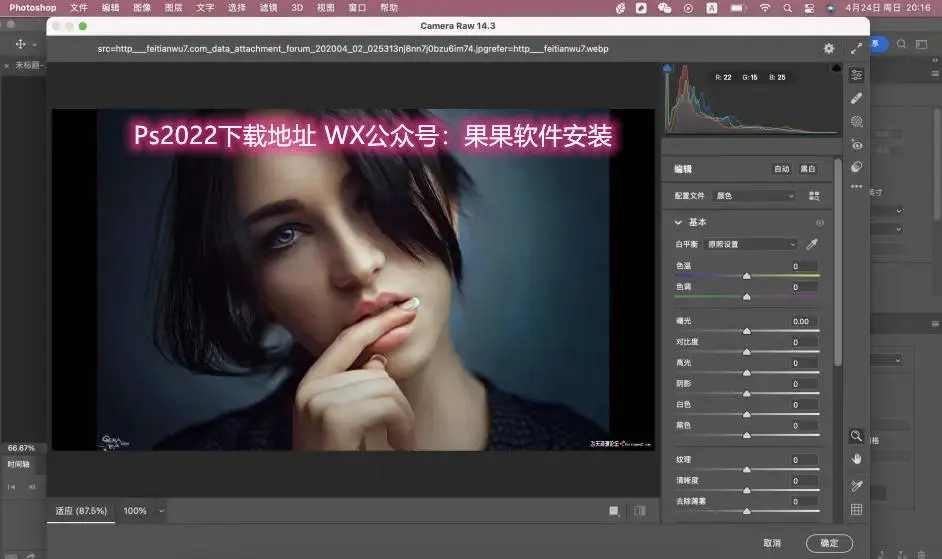Viewport: 942px width, 559px height.
Task: Open the WeChat menu bar icon
Action: [x=664, y=8]
